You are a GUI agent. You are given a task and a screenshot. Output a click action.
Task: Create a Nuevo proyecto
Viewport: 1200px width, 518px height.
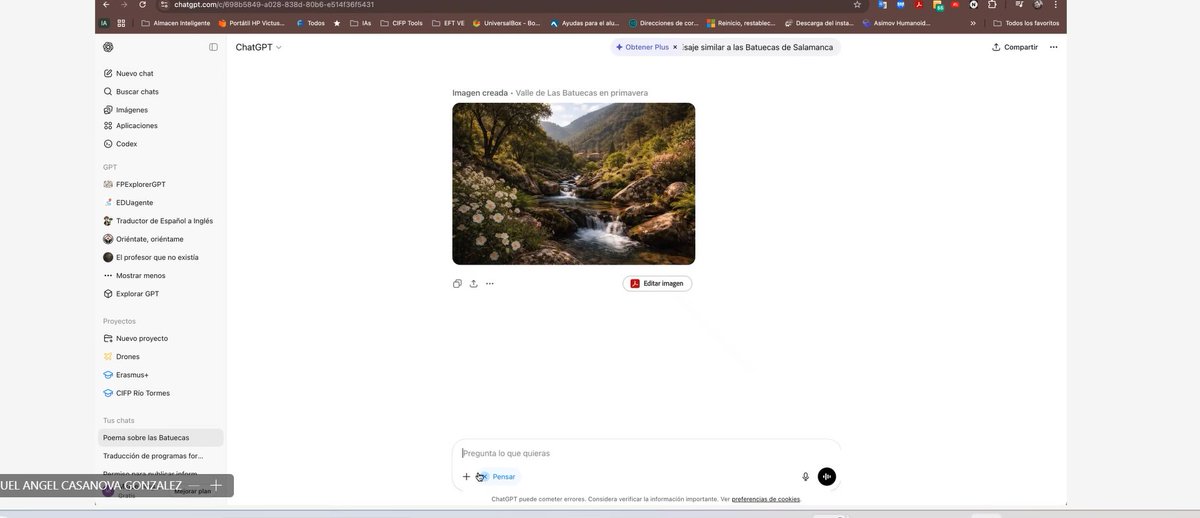(x=141, y=338)
